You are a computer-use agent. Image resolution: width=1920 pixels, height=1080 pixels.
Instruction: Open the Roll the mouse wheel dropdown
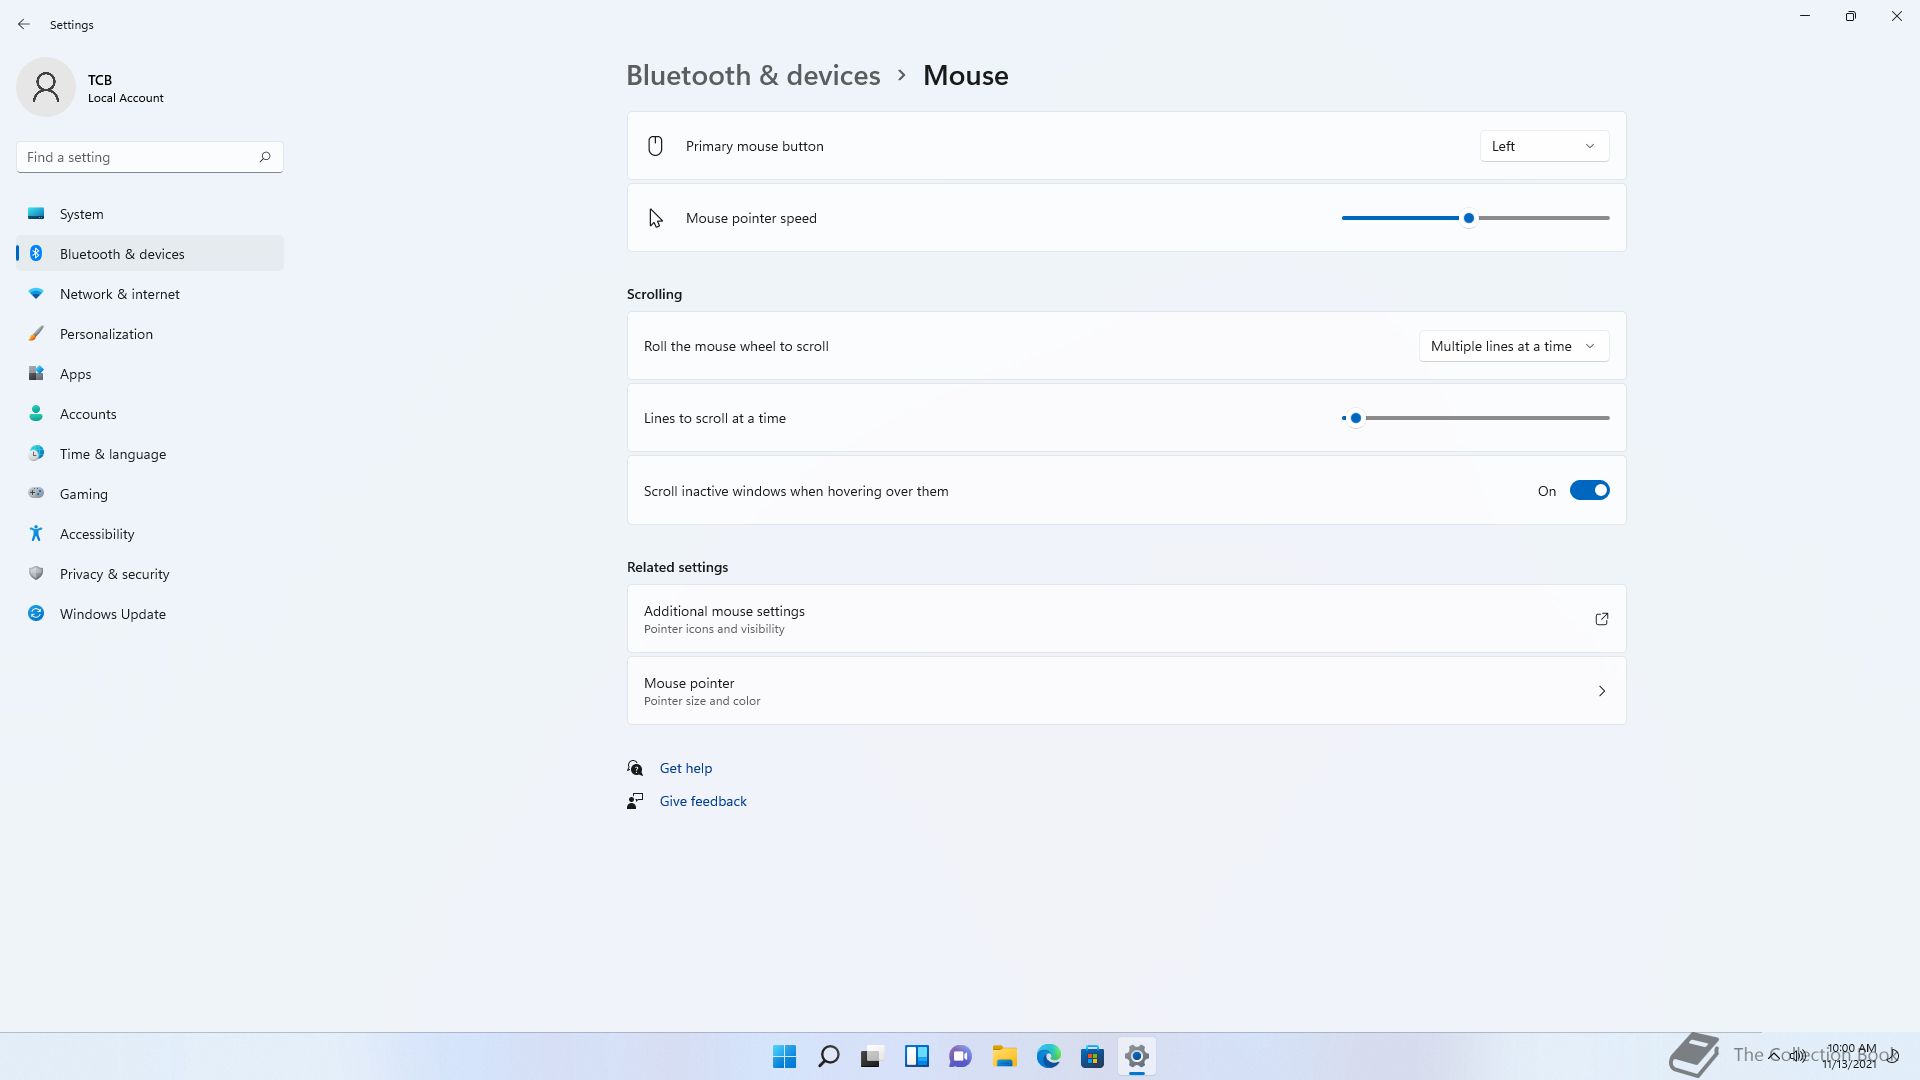[1514, 346]
